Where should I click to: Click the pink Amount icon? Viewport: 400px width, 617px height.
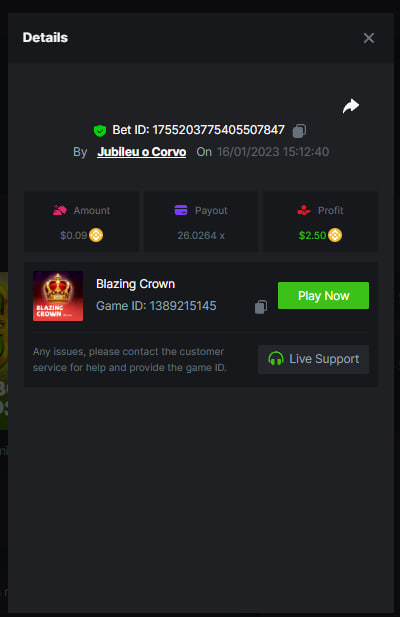point(60,210)
